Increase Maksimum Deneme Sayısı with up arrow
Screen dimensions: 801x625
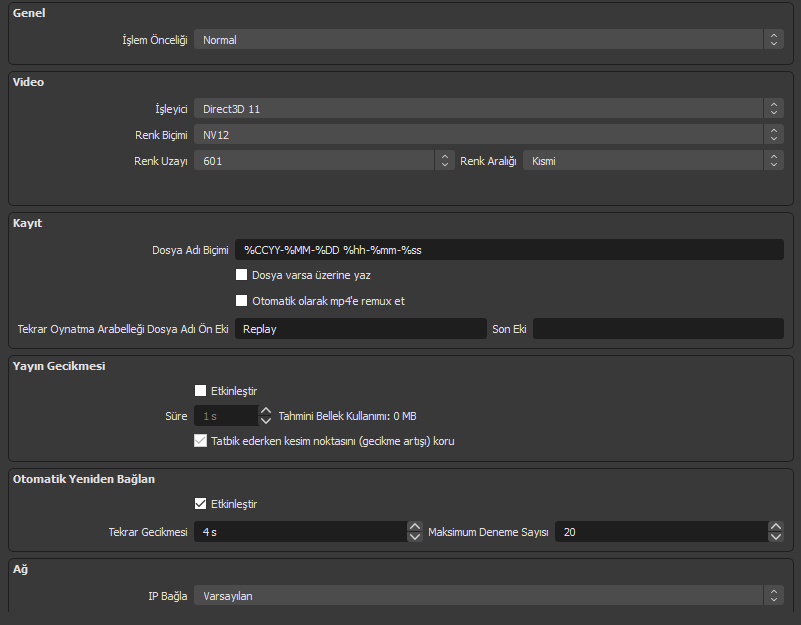(x=775, y=526)
